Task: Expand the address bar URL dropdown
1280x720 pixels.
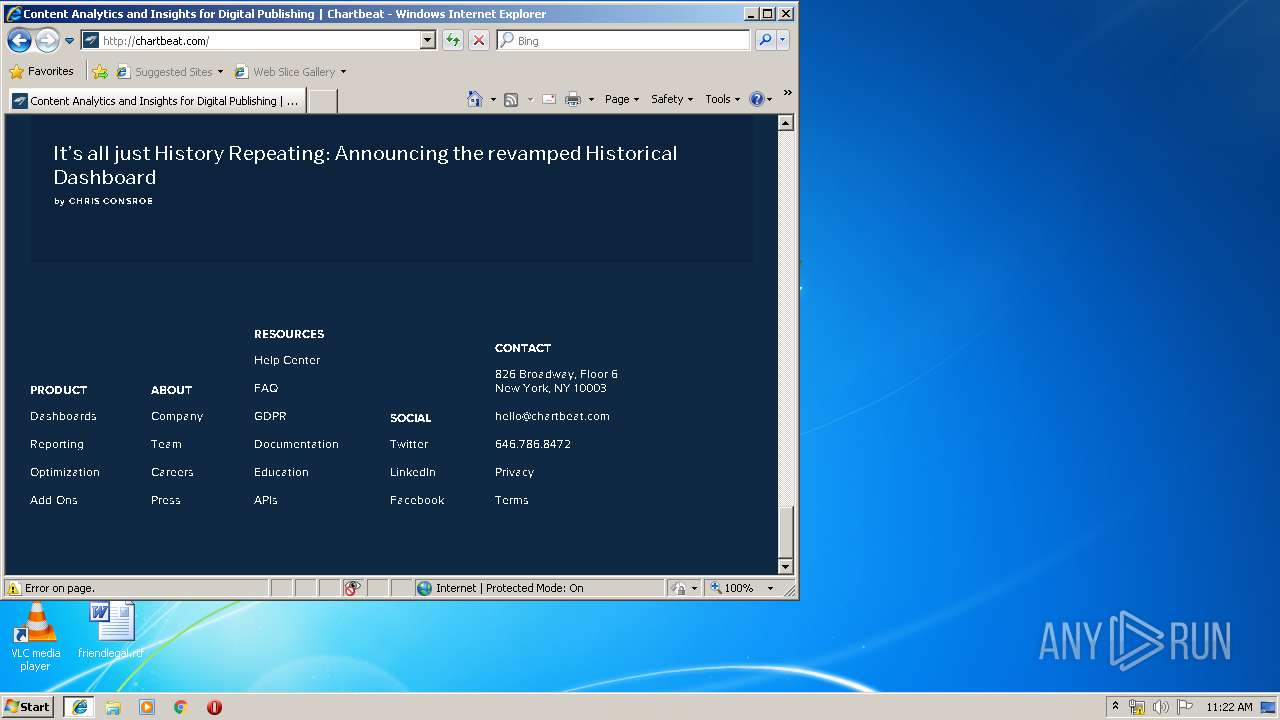Action: [428, 41]
